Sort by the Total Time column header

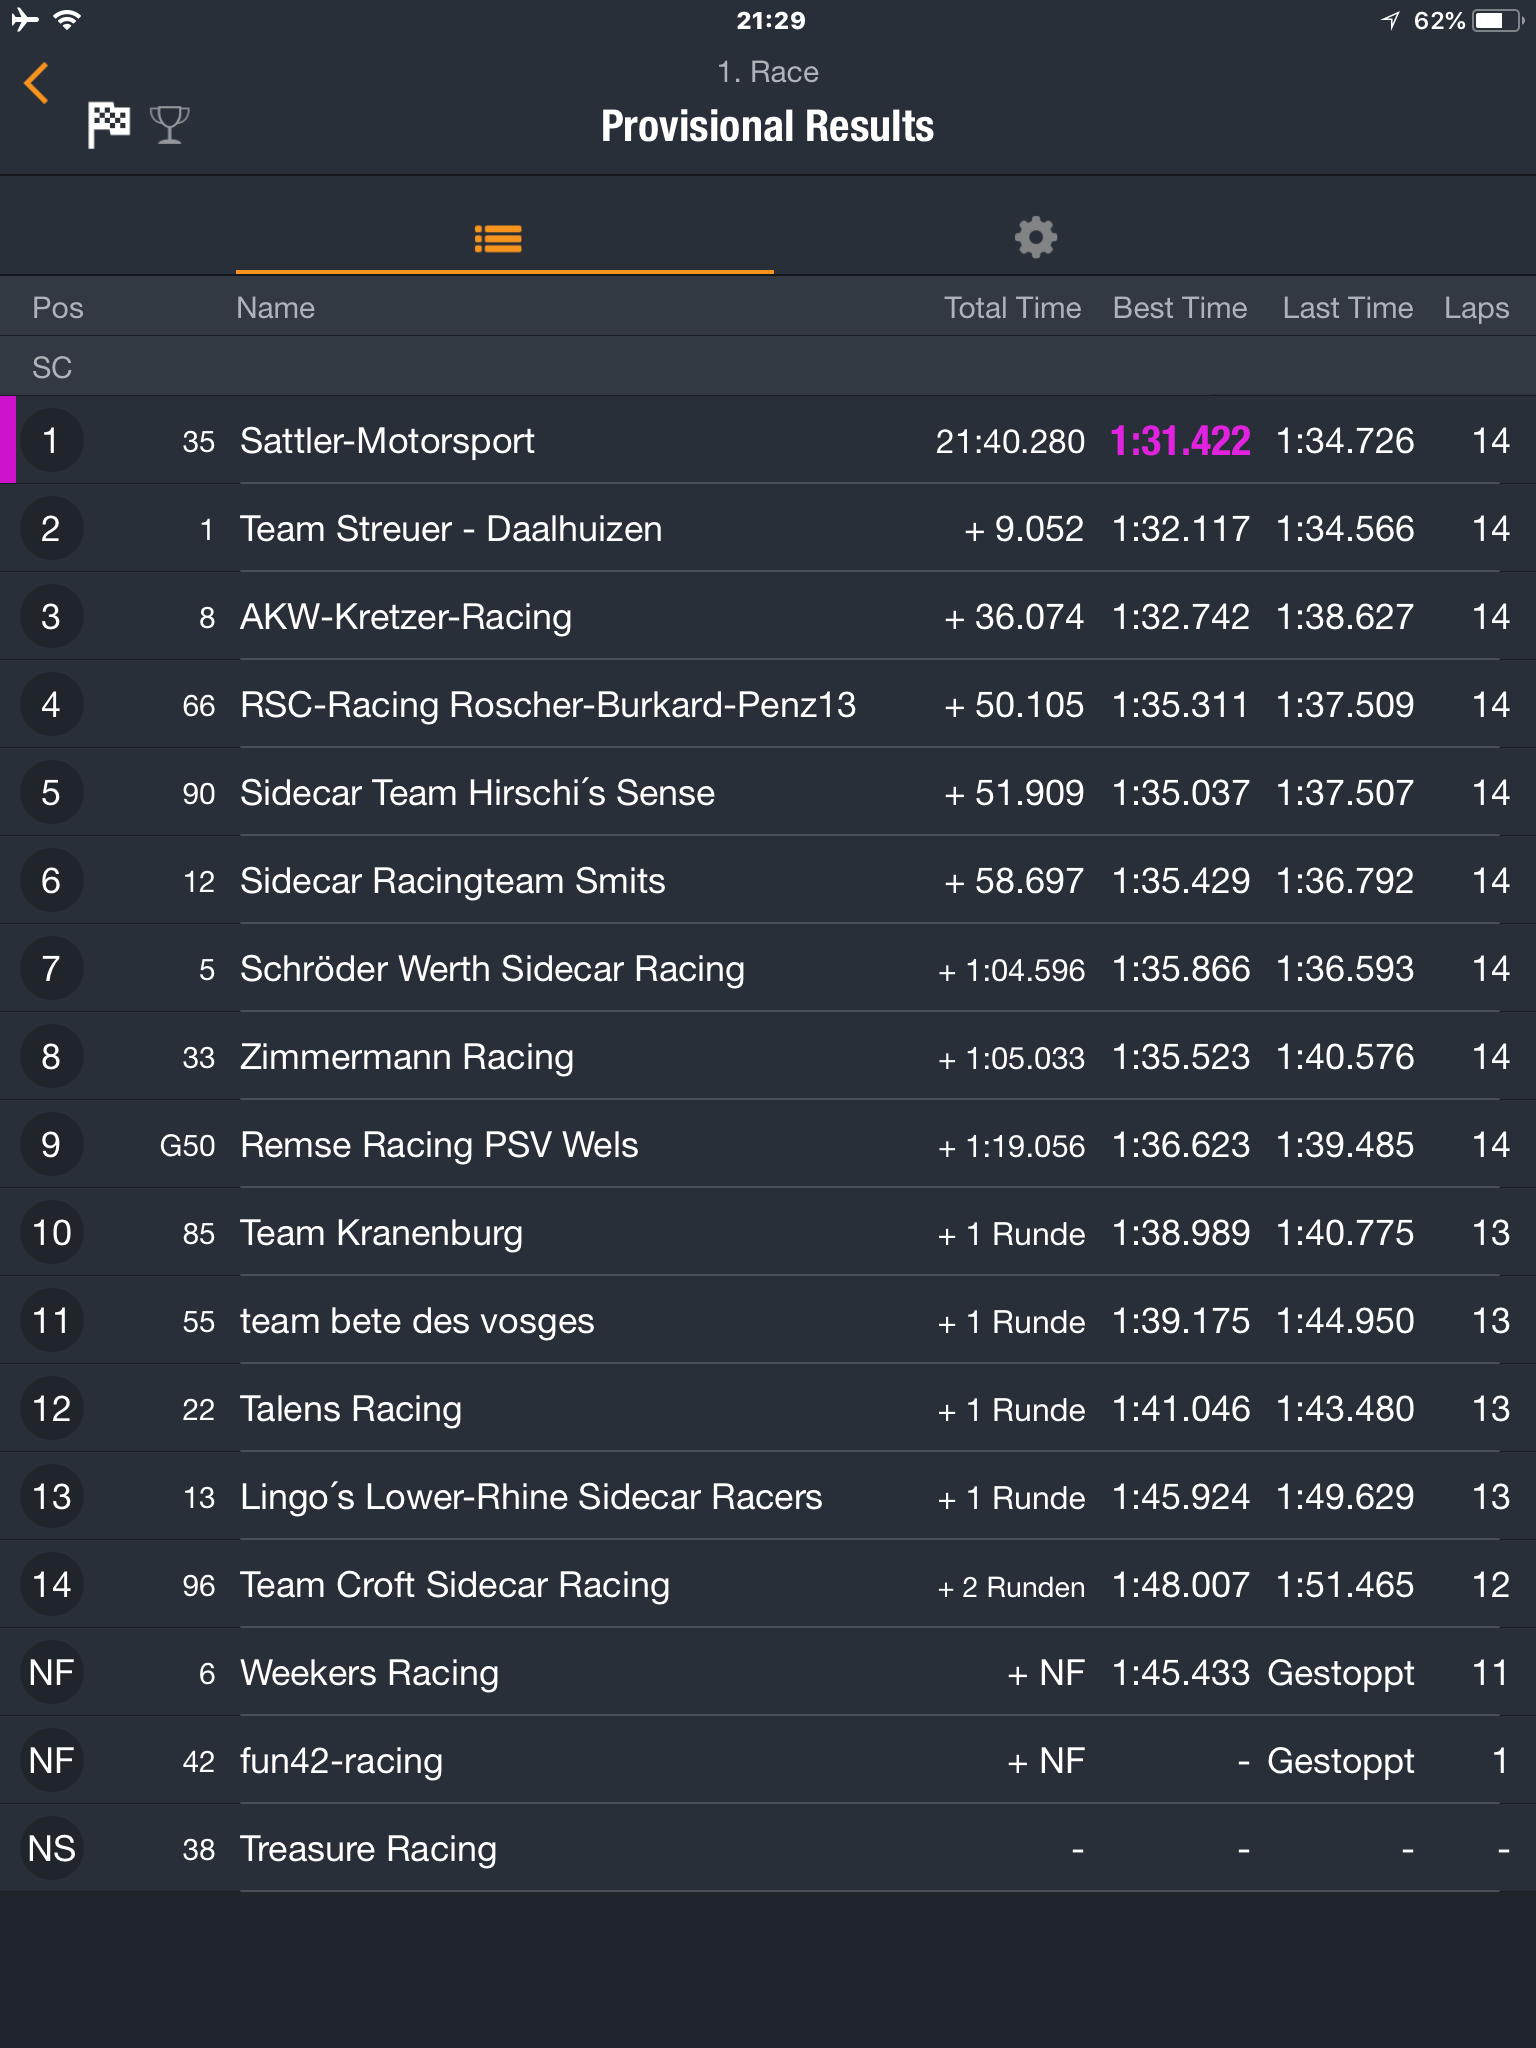pyautogui.click(x=1012, y=308)
